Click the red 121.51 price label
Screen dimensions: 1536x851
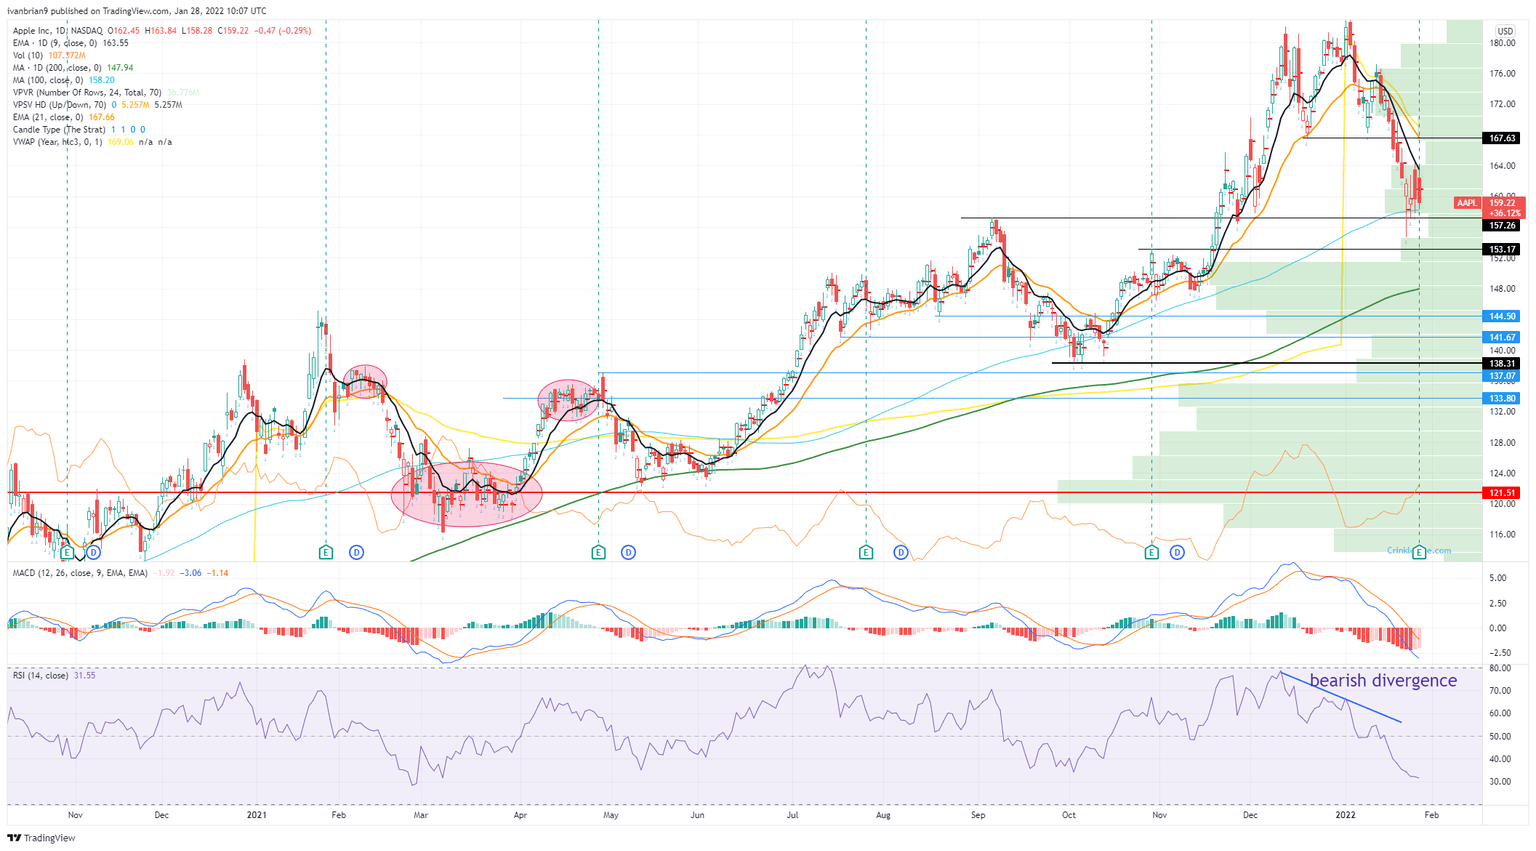coord(1503,493)
